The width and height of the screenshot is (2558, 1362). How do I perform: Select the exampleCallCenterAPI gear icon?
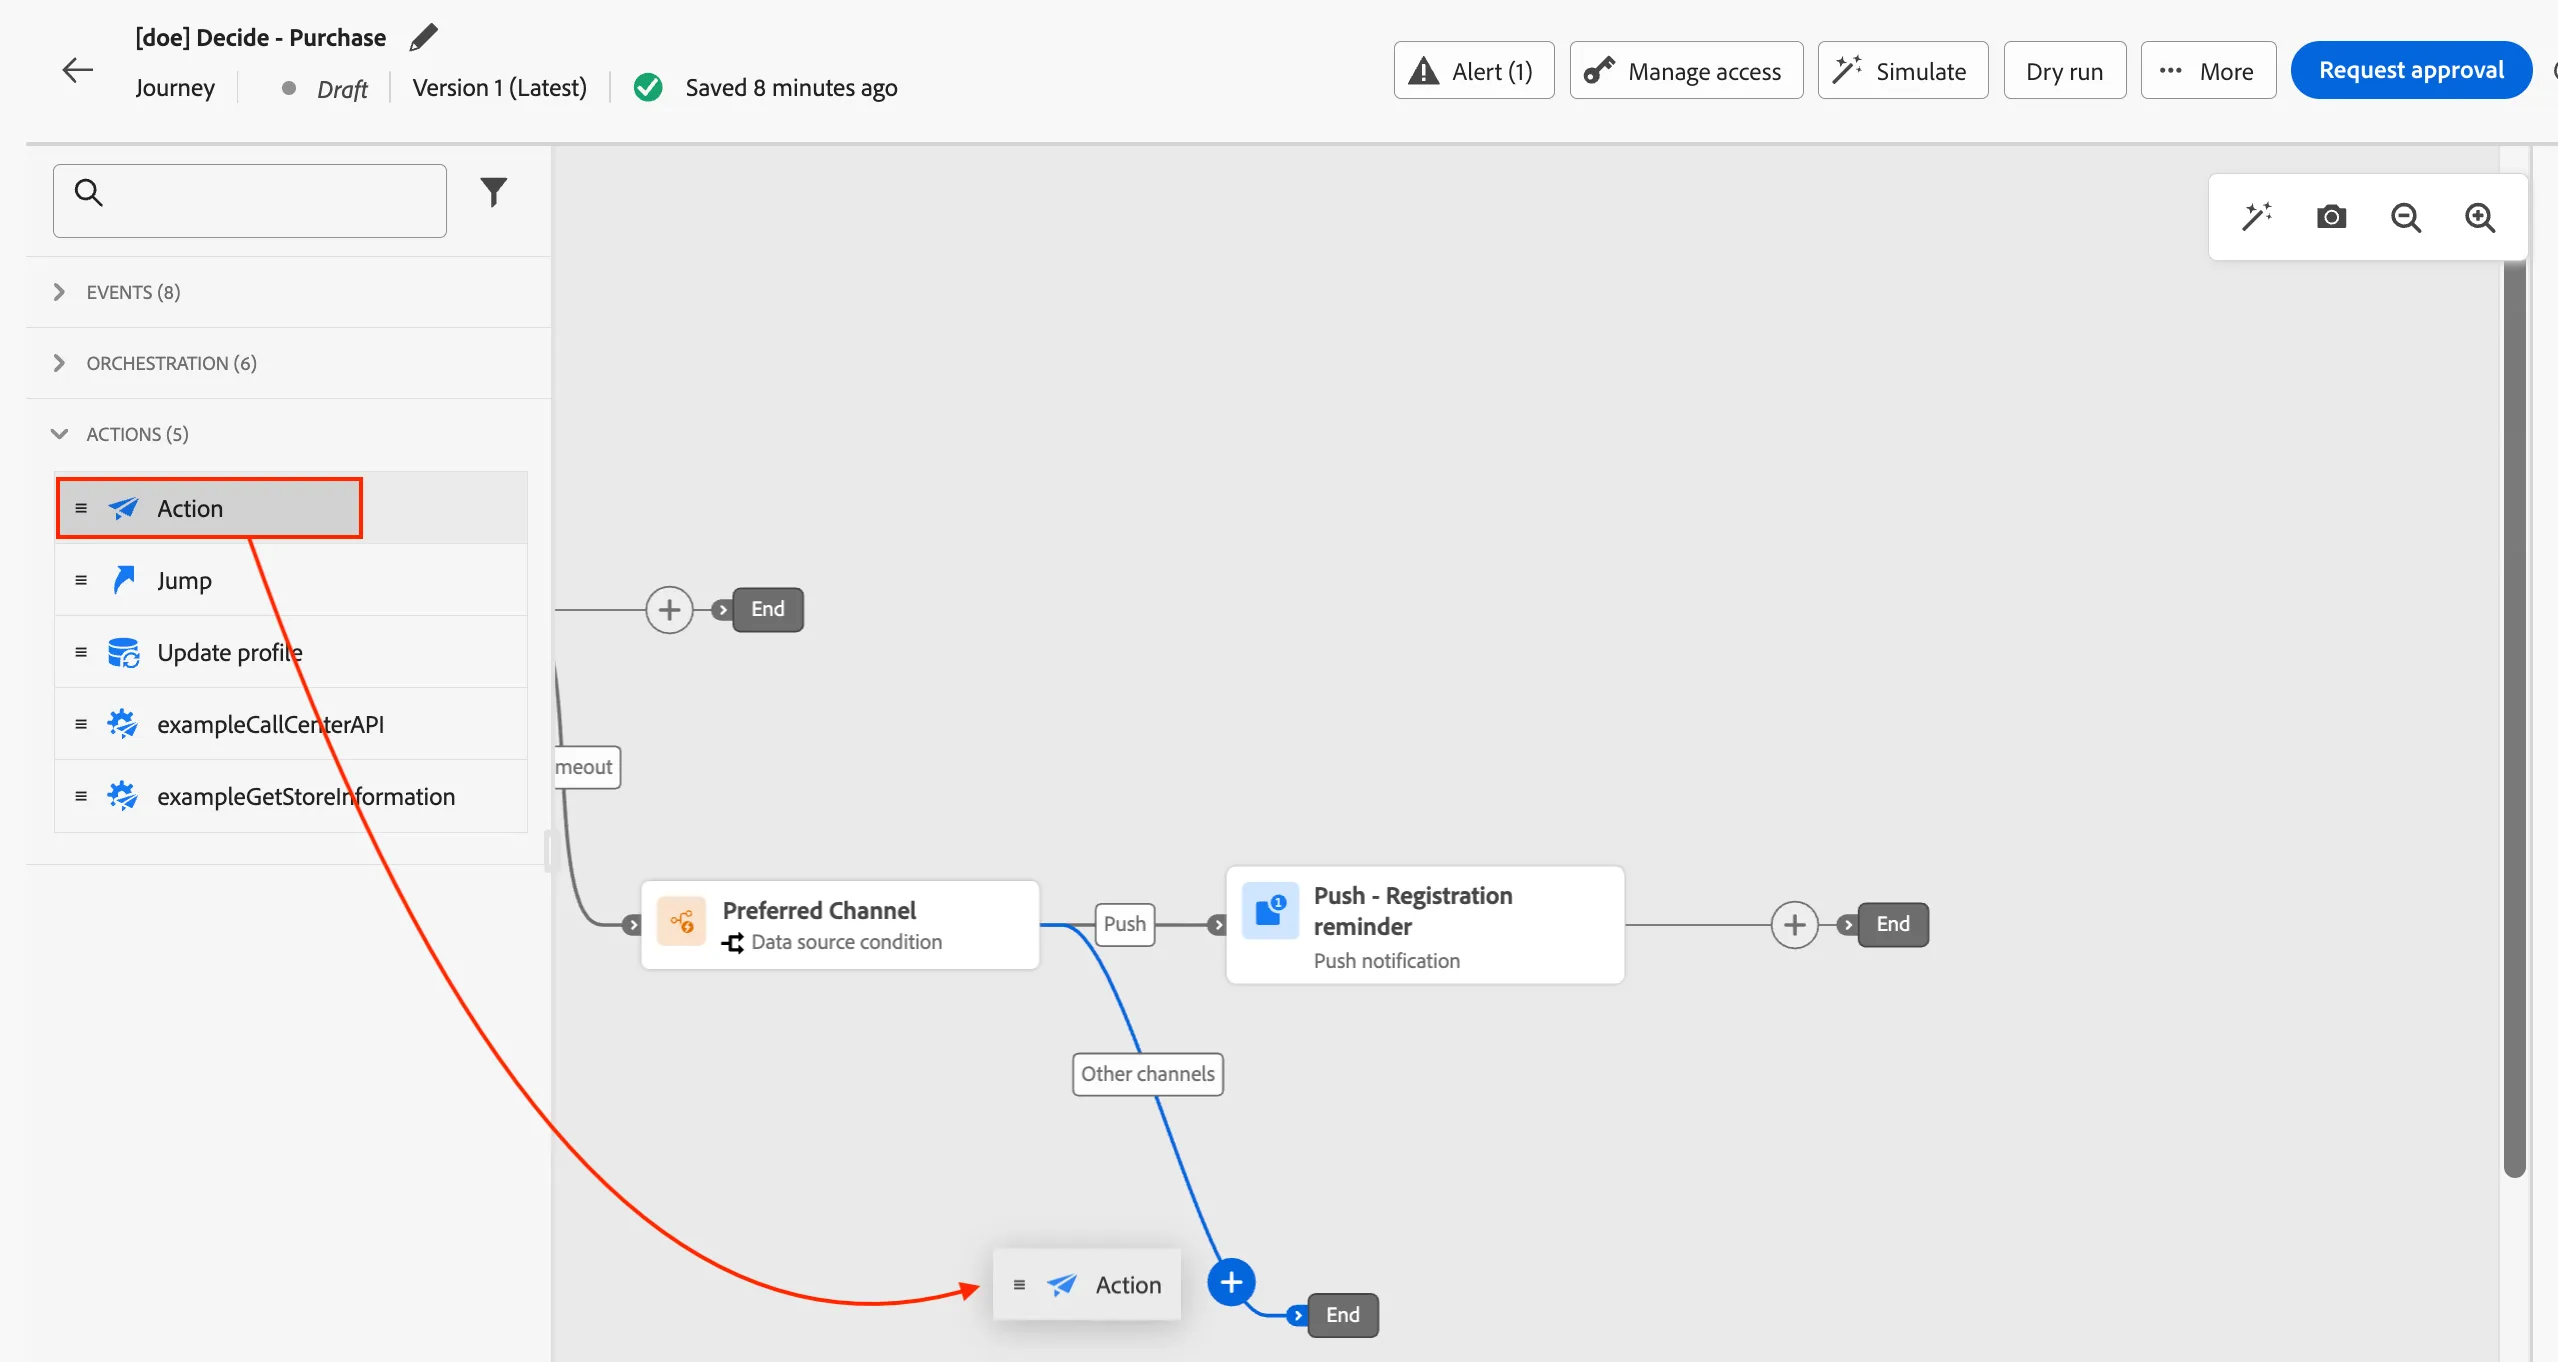tap(123, 724)
